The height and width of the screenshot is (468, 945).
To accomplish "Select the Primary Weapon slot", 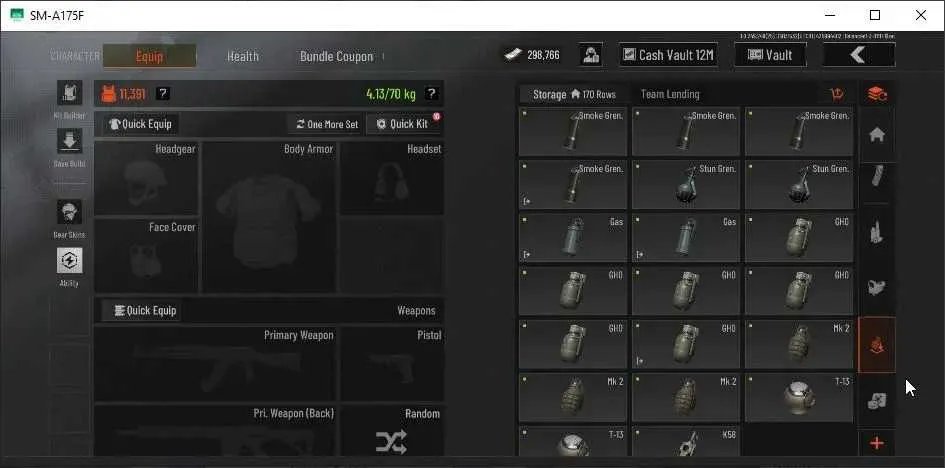I will (215, 364).
